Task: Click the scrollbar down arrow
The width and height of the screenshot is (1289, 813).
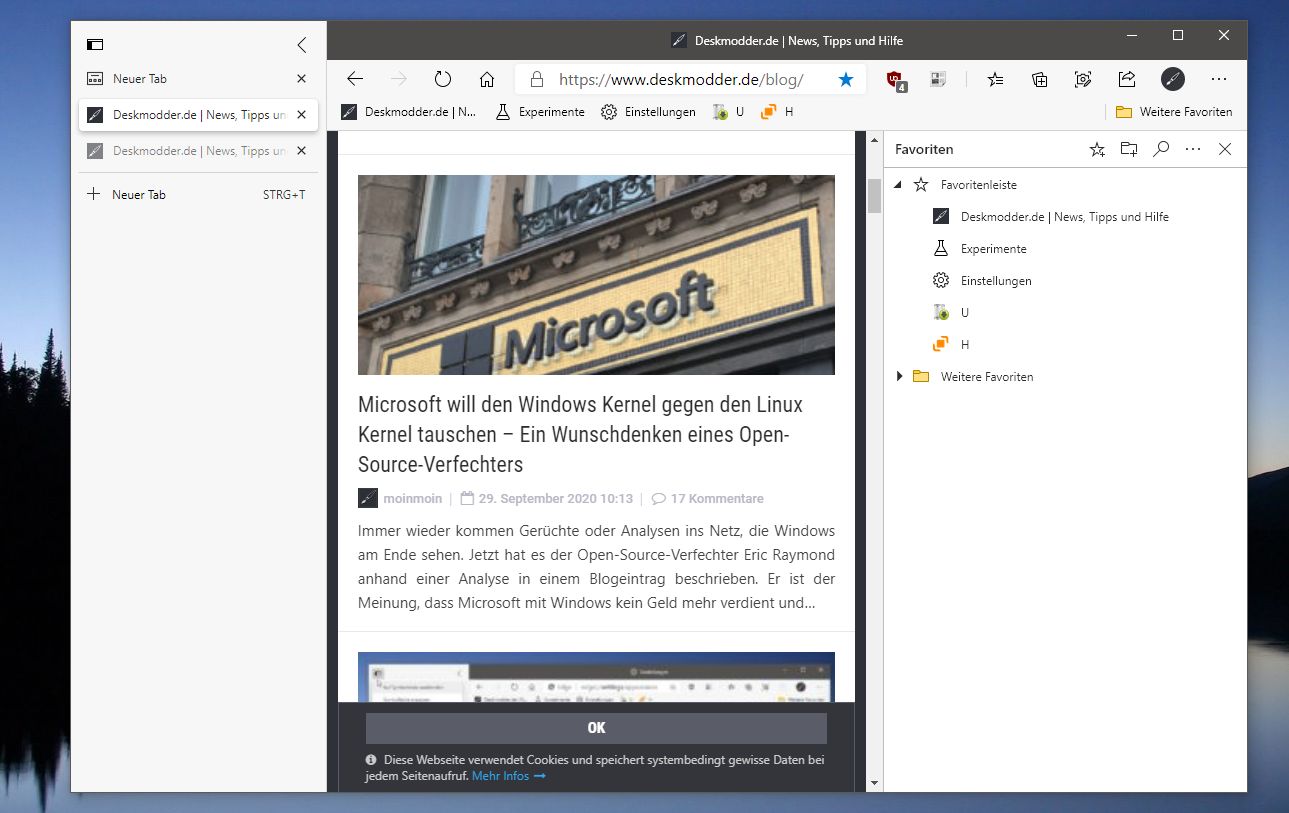Action: pyautogui.click(x=874, y=784)
